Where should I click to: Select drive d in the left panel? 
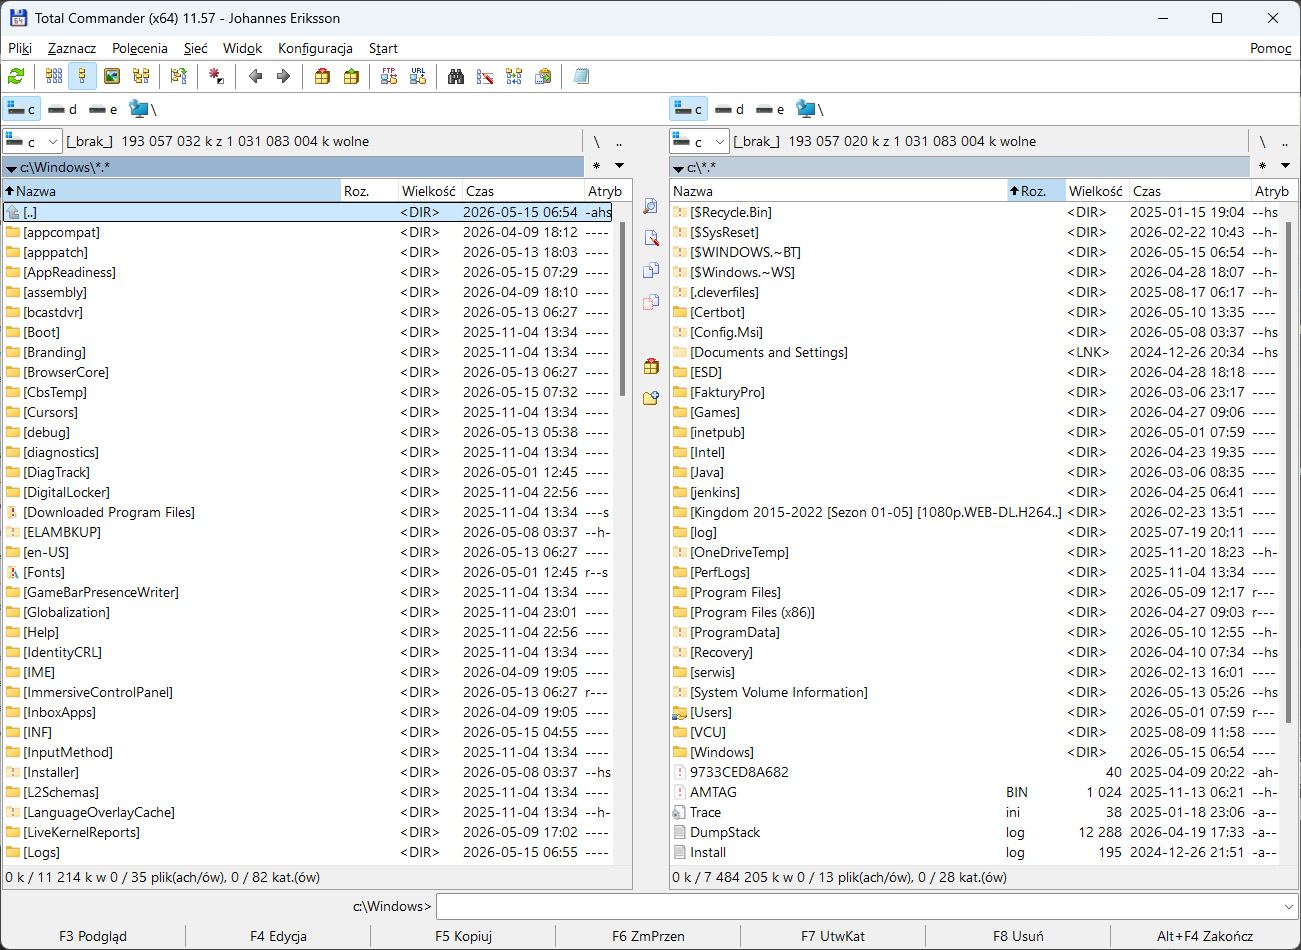click(x=63, y=109)
